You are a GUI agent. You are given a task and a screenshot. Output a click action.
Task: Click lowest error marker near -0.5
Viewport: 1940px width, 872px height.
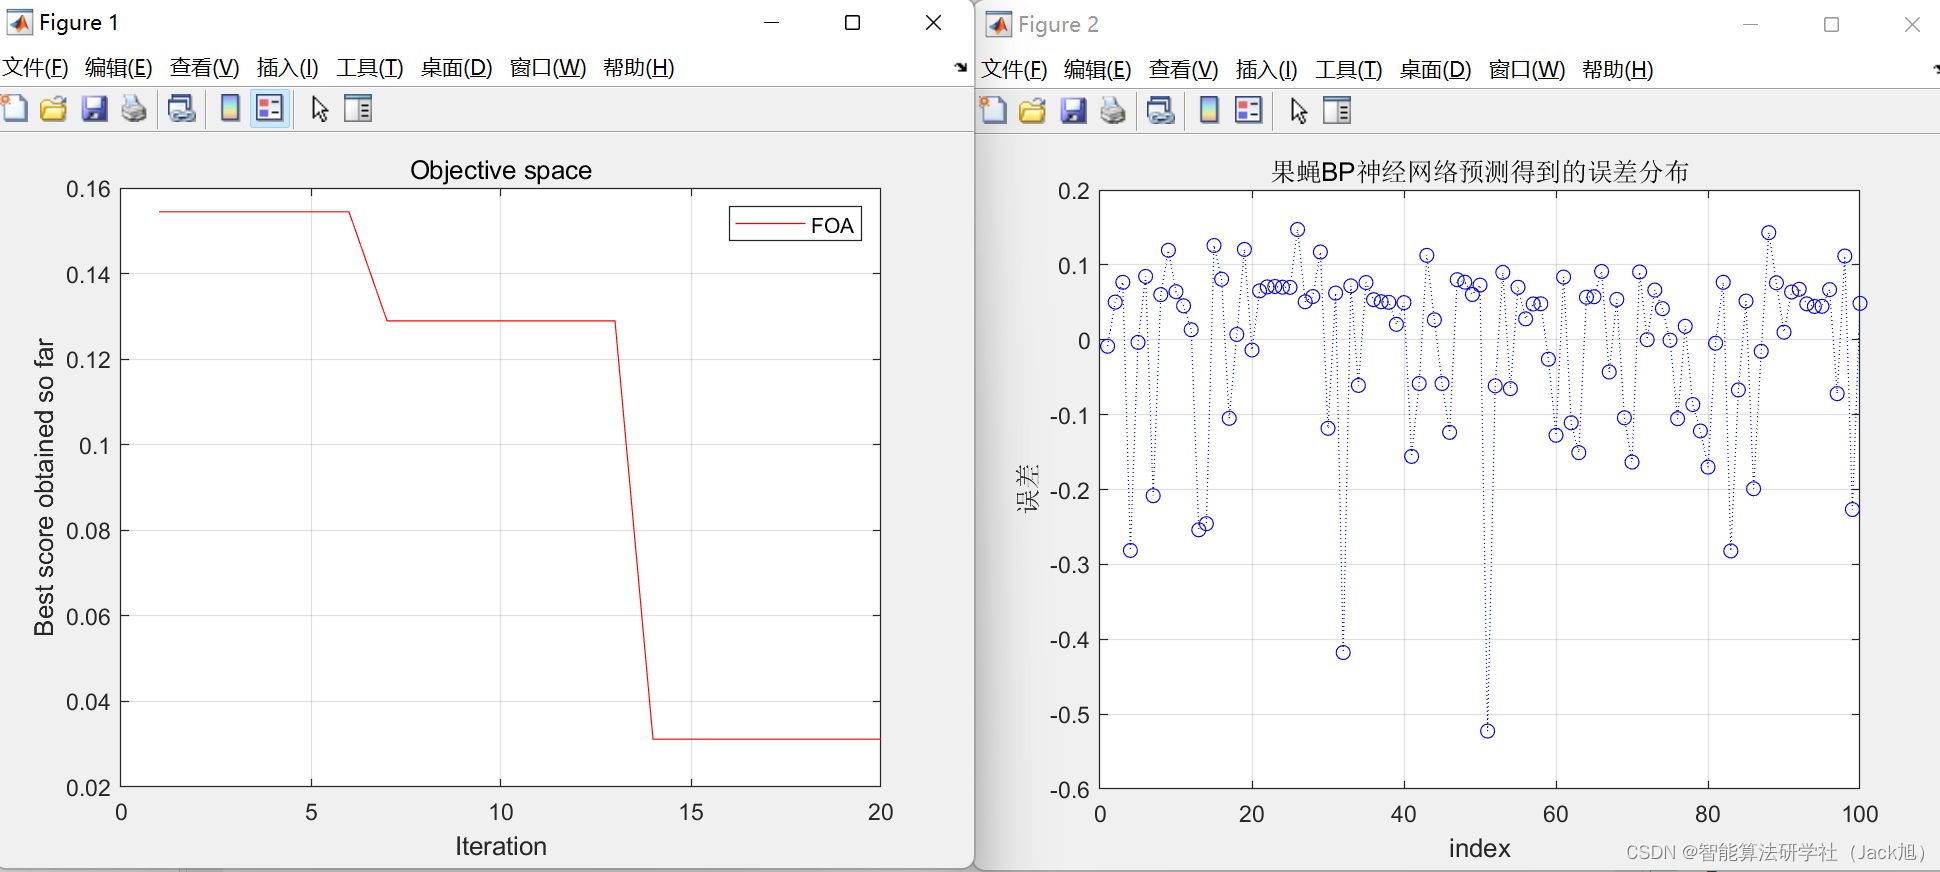pyautogui.click(x=1487, y=731)
